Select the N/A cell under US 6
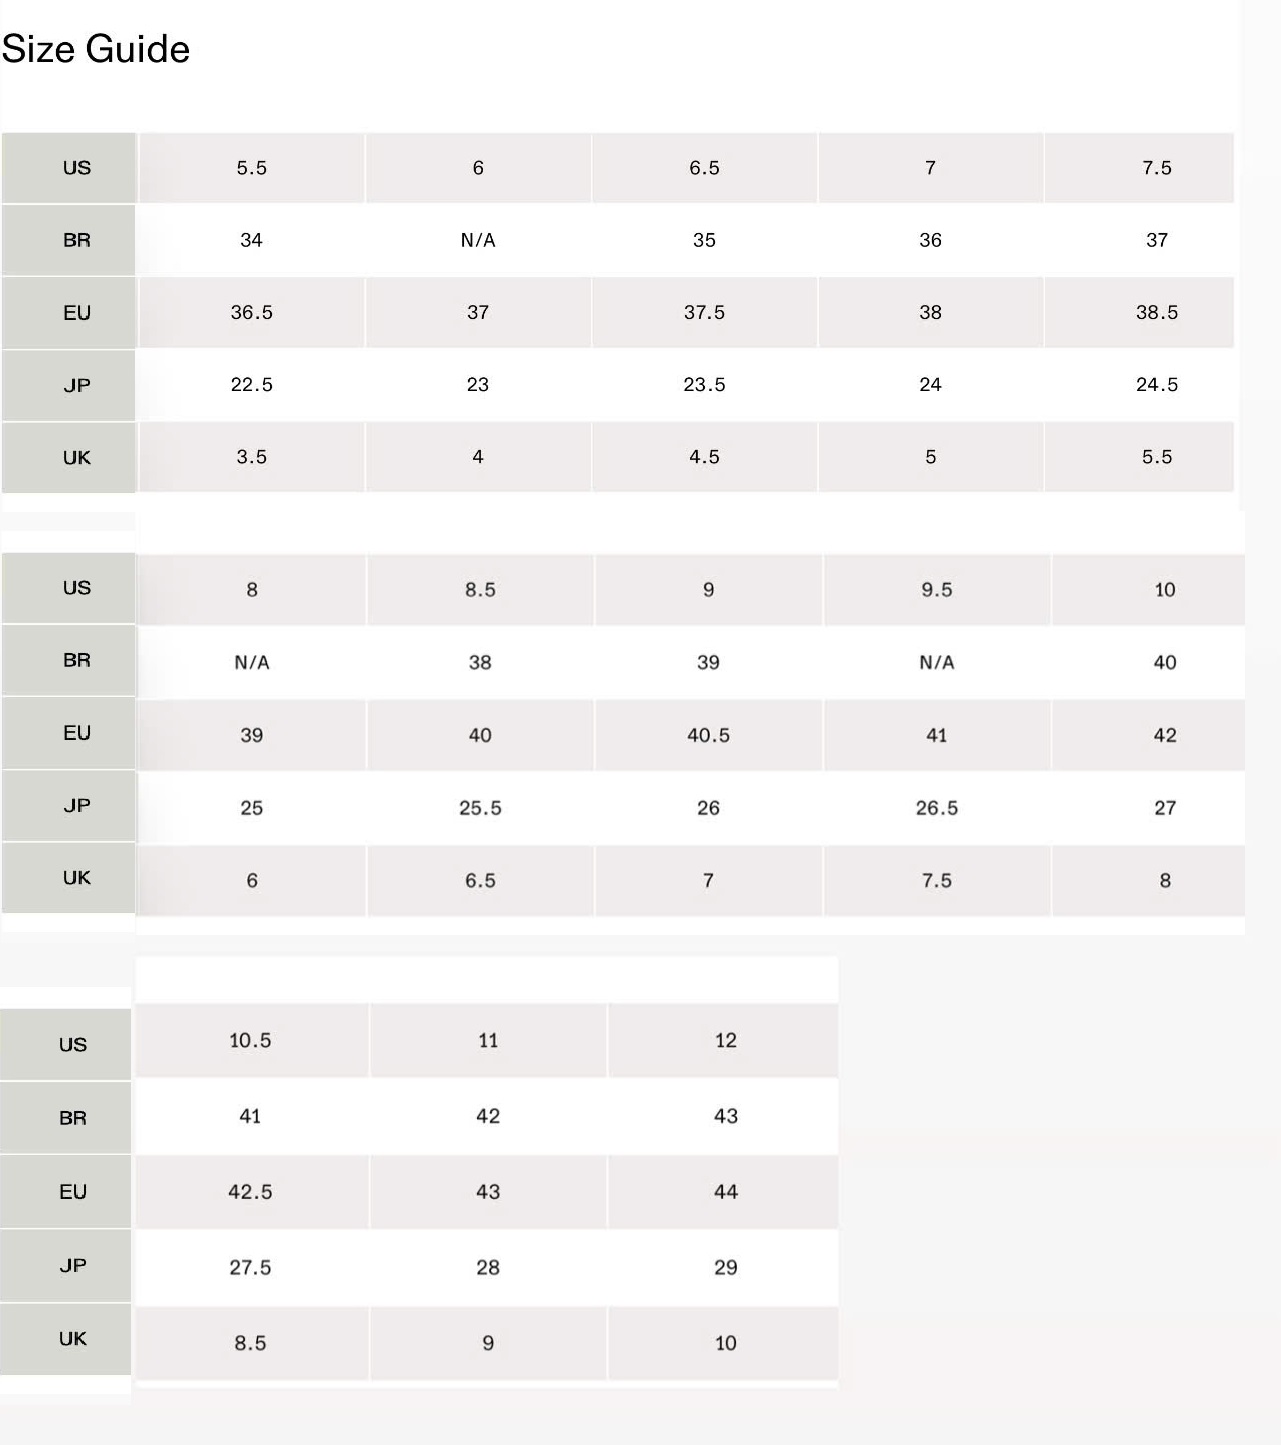This screenshot has height=1445, width=1281. pos(478,240)
